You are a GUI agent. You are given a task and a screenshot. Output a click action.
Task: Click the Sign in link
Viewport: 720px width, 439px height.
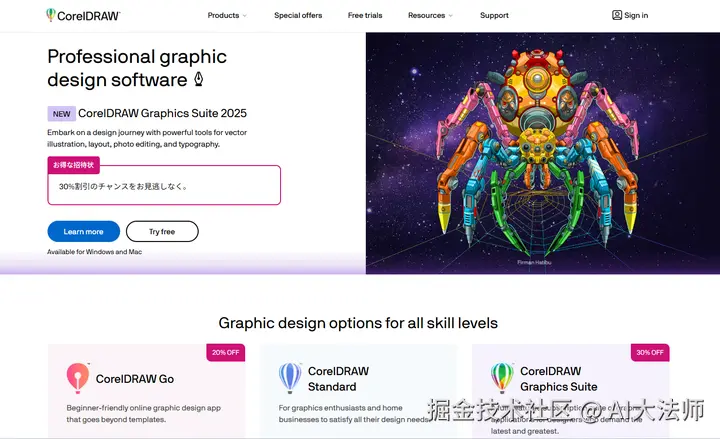(636, 15)
